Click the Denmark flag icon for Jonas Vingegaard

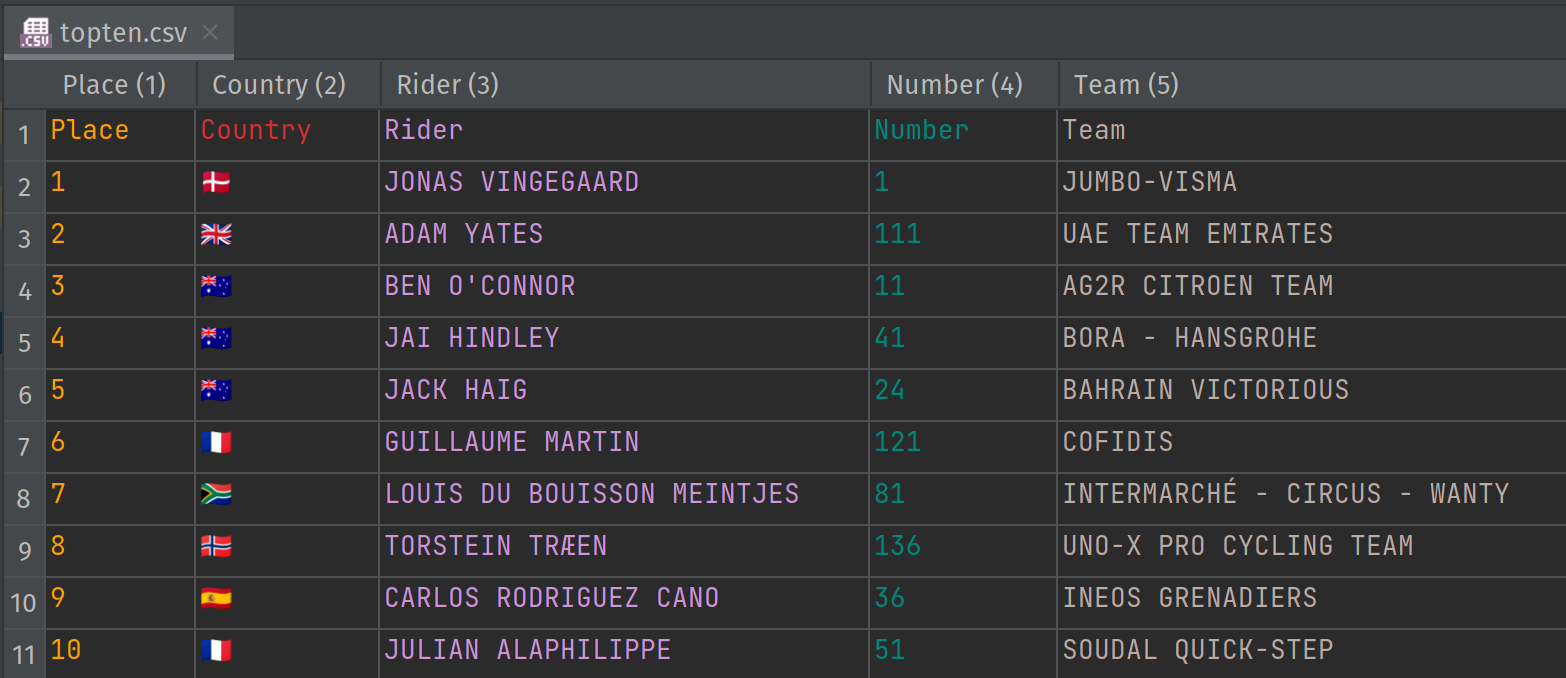(x=216, y=182)
